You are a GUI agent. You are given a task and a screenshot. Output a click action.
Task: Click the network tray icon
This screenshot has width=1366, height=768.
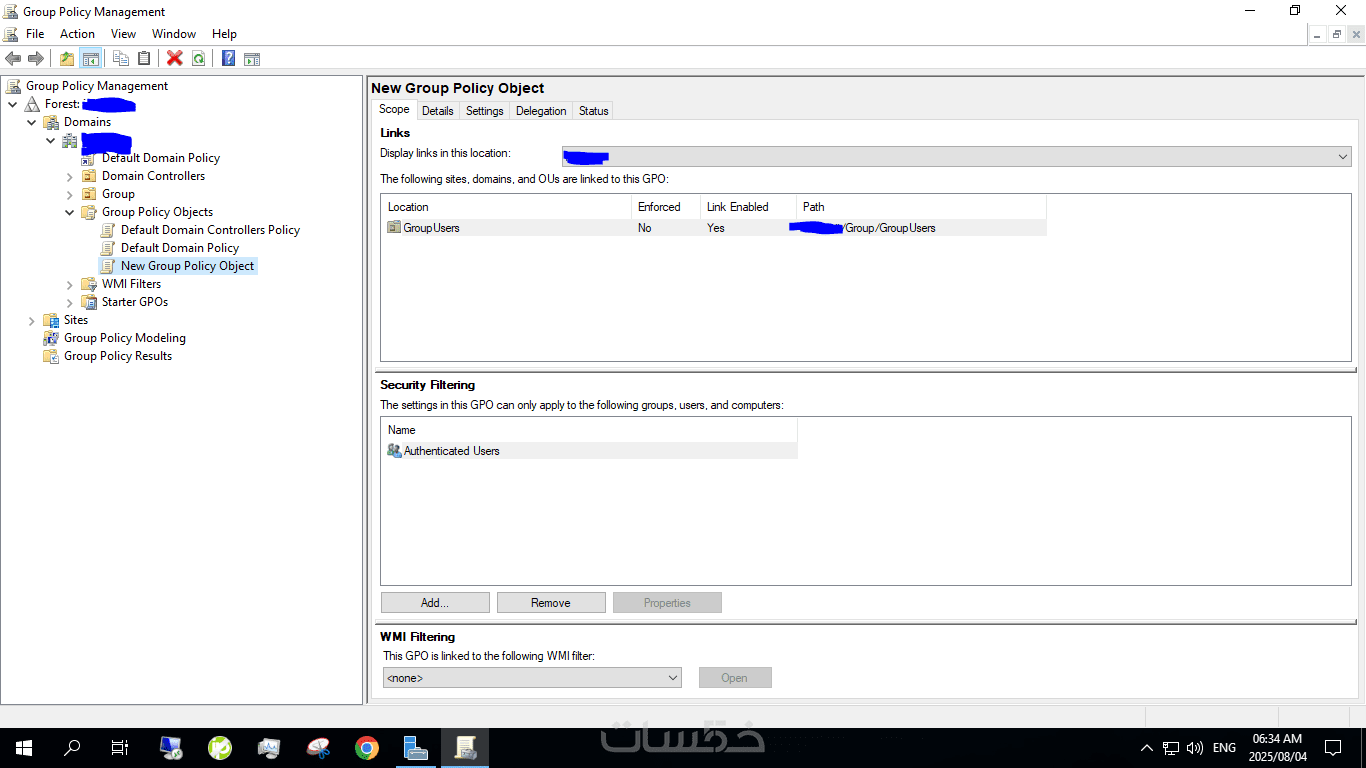(x=1171, y=748)
